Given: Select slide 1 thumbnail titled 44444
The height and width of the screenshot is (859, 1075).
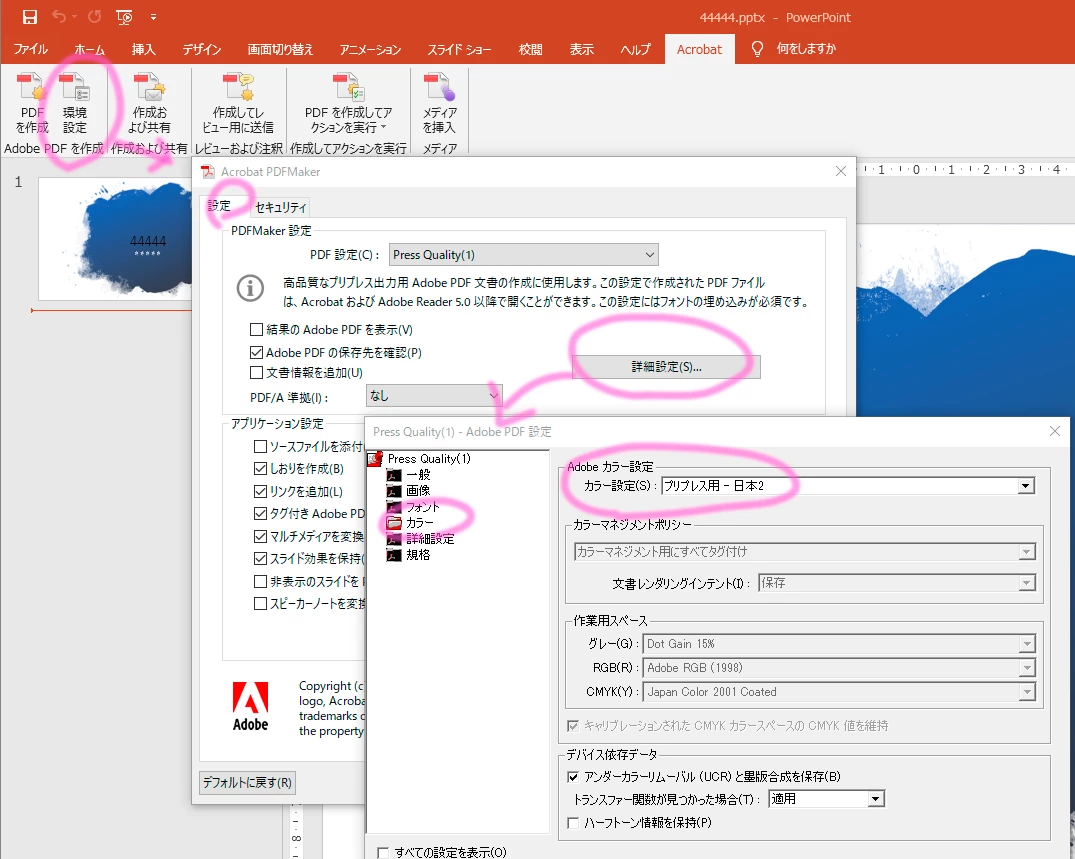Looking at the screenshot, I should 115,239.
